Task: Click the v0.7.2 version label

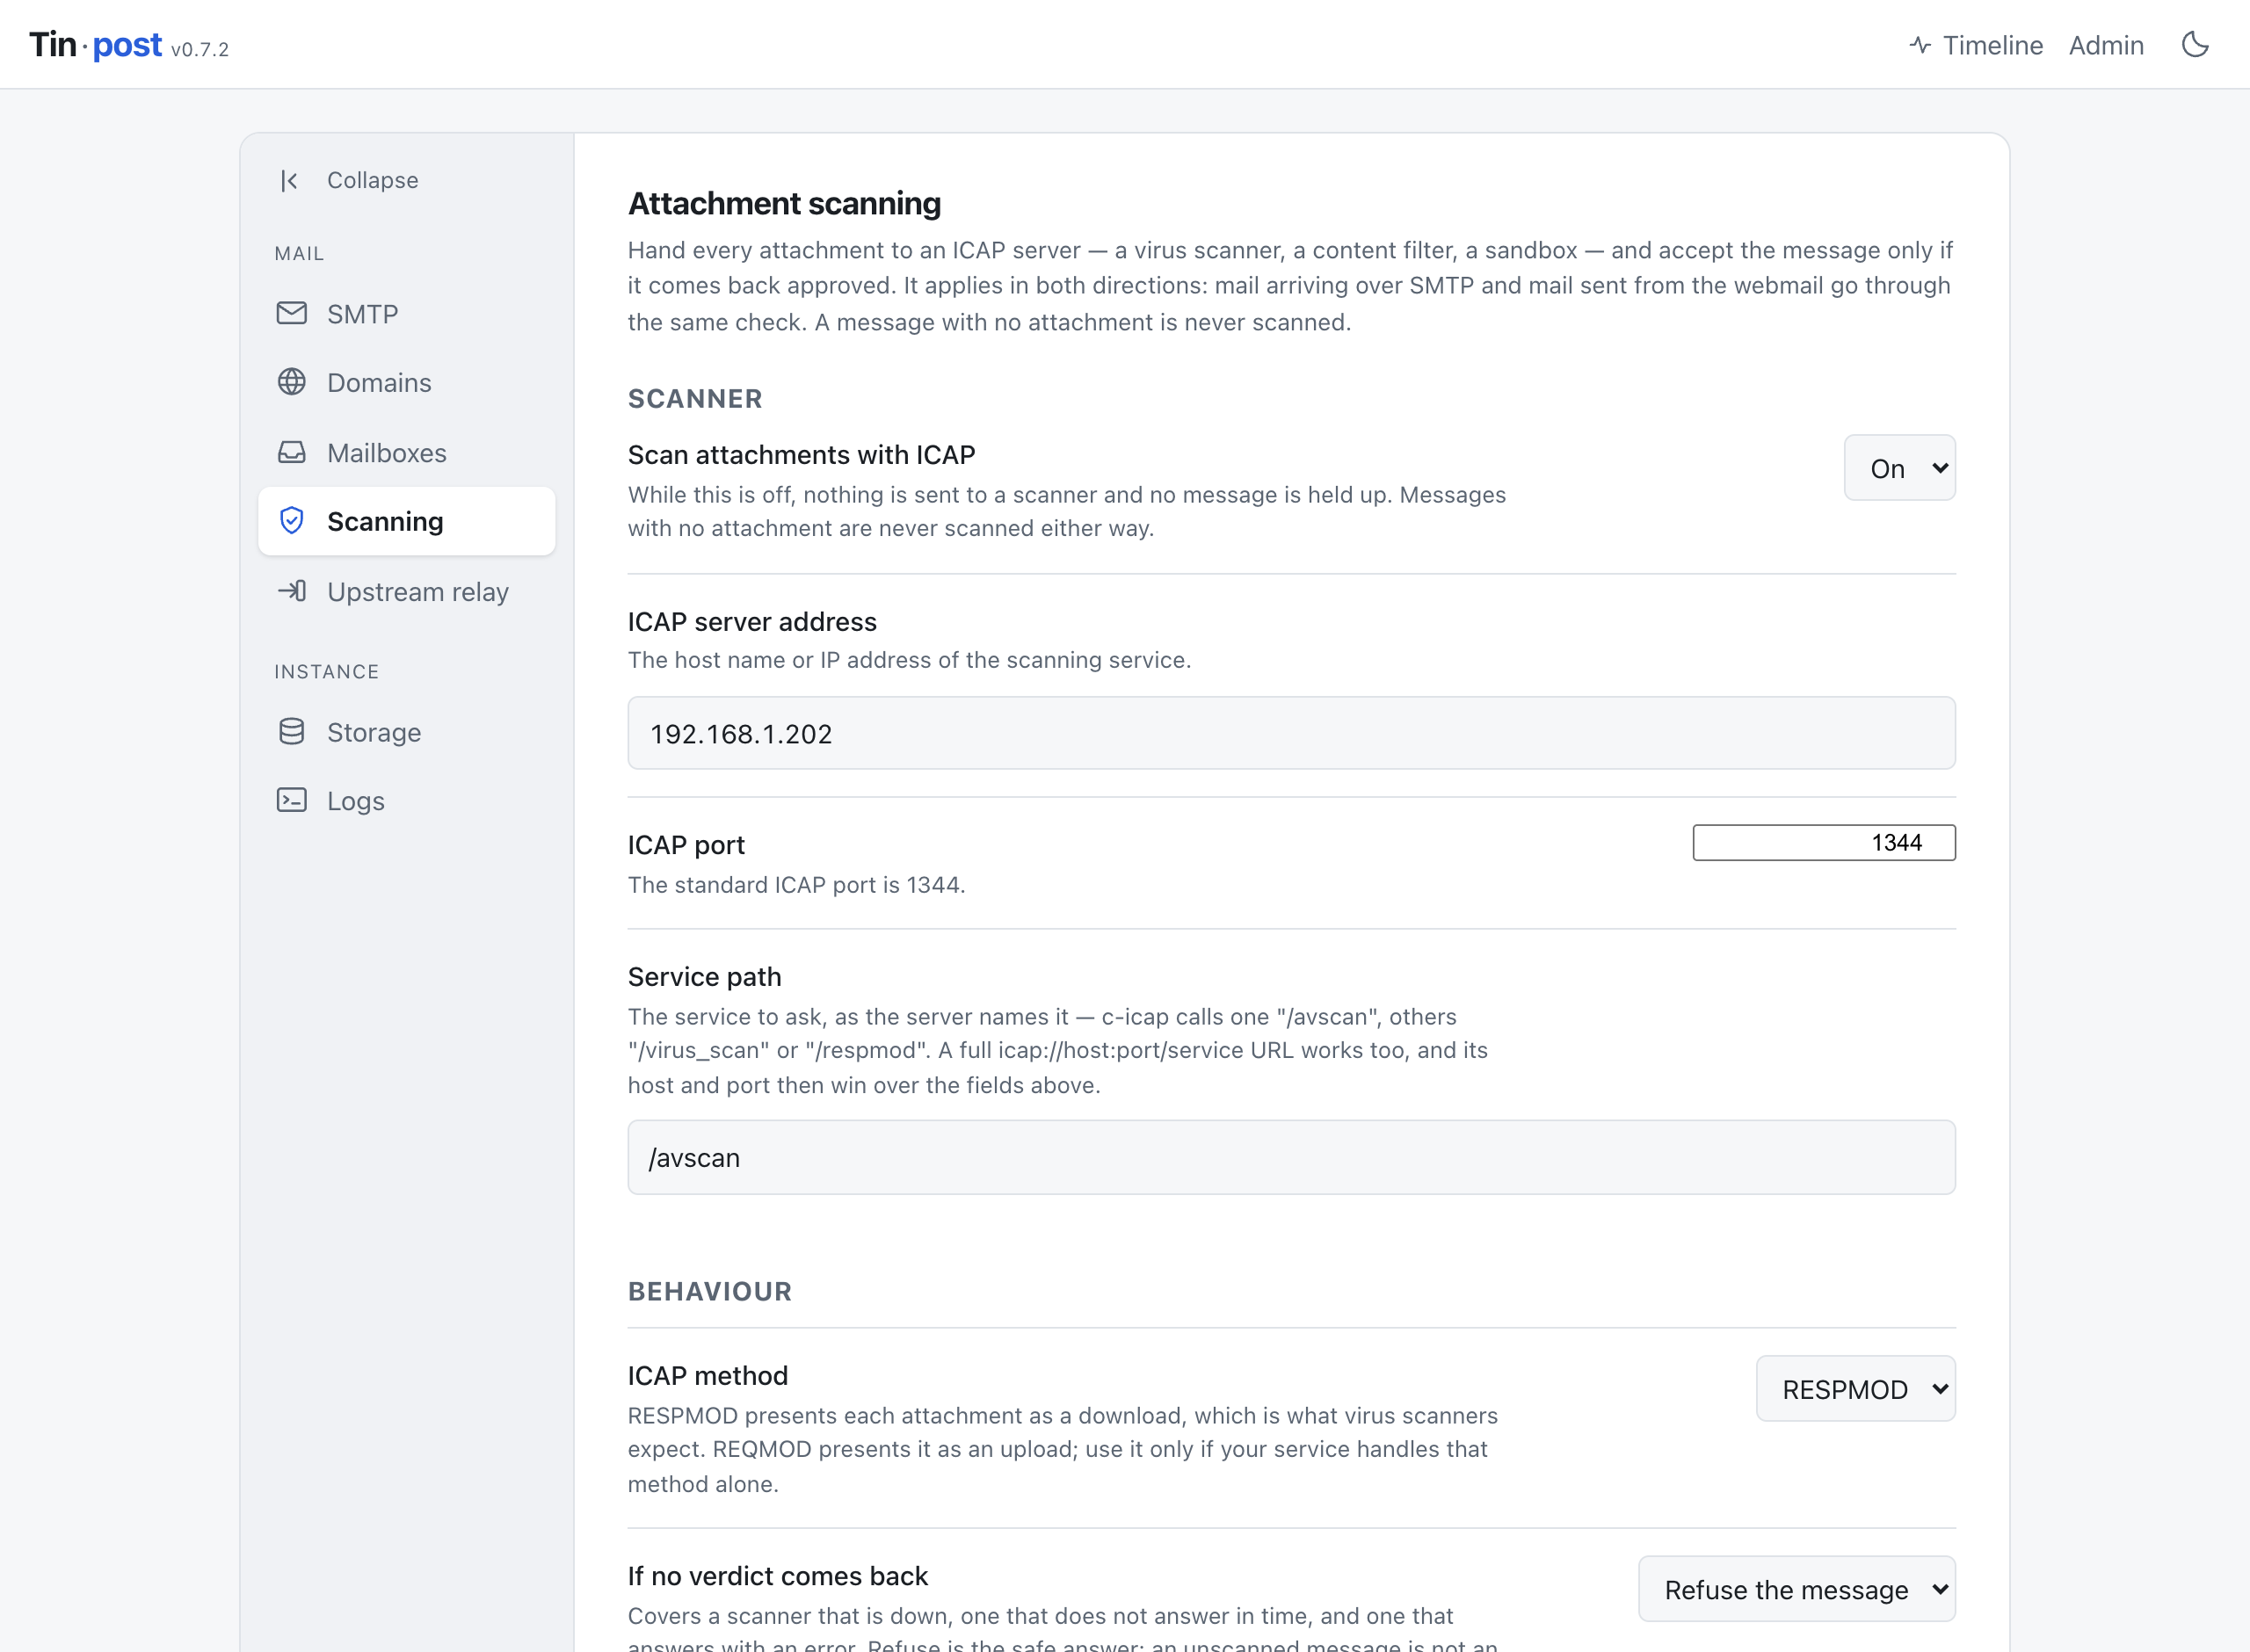Action: (x=200, y=49)
